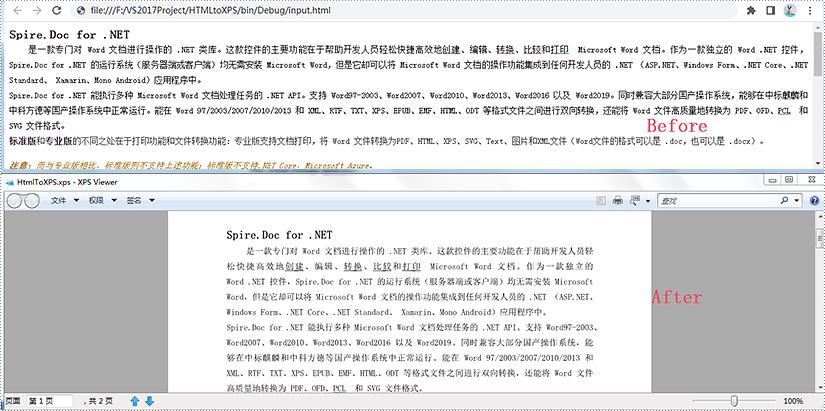Expand the dropdown arrow beside 签名
Viewport: 825px width, 411px height.
pos(152,200)
